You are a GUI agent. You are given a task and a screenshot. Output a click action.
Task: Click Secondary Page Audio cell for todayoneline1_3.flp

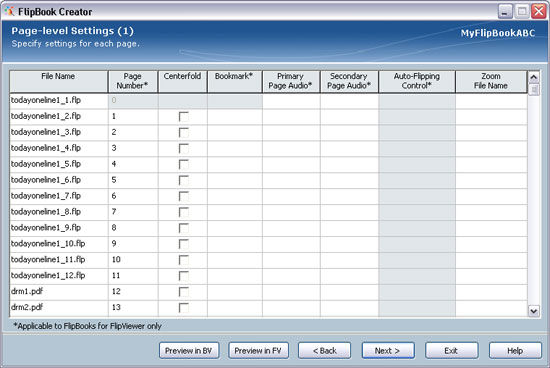coord(349,133)
